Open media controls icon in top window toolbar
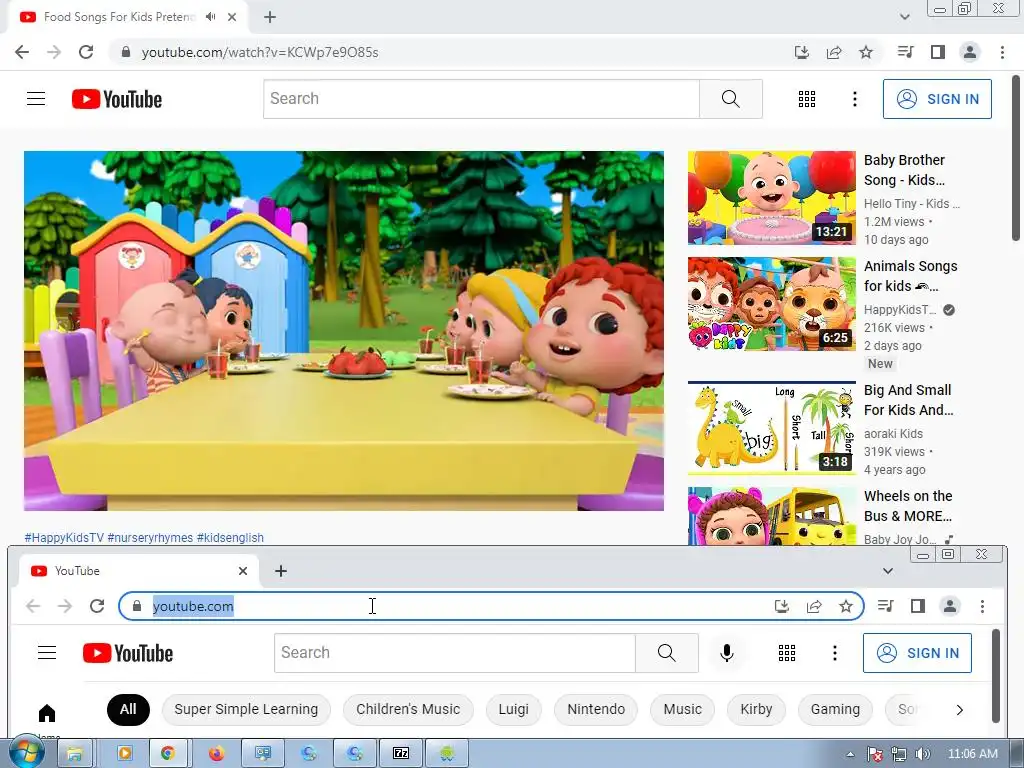 coord(906,52)
